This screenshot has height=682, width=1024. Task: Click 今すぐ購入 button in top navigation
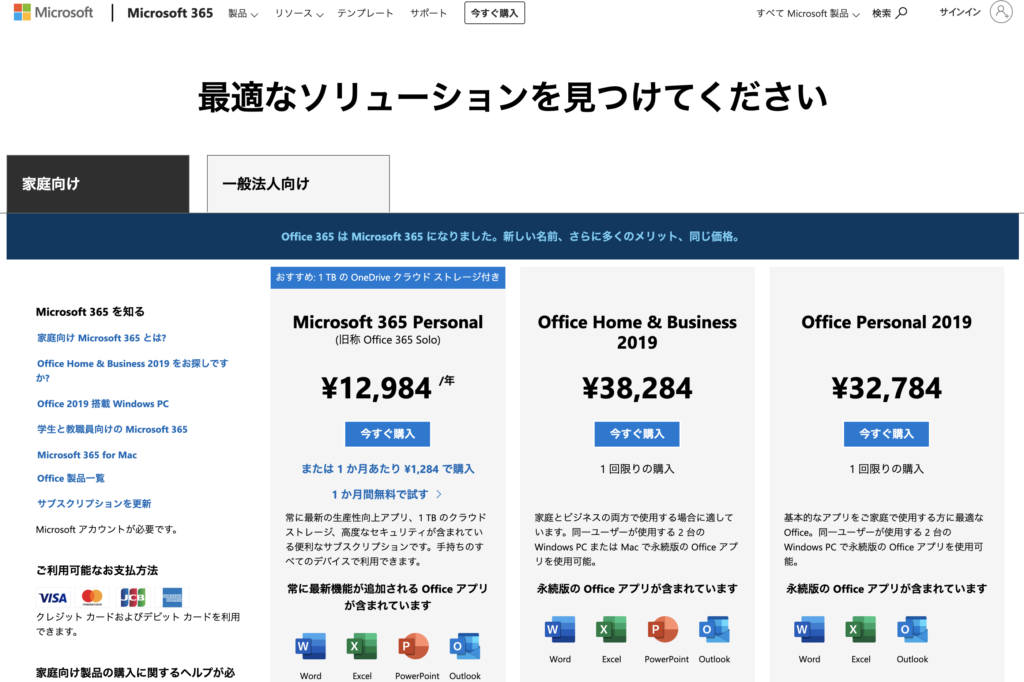click(x=494, y=13)
